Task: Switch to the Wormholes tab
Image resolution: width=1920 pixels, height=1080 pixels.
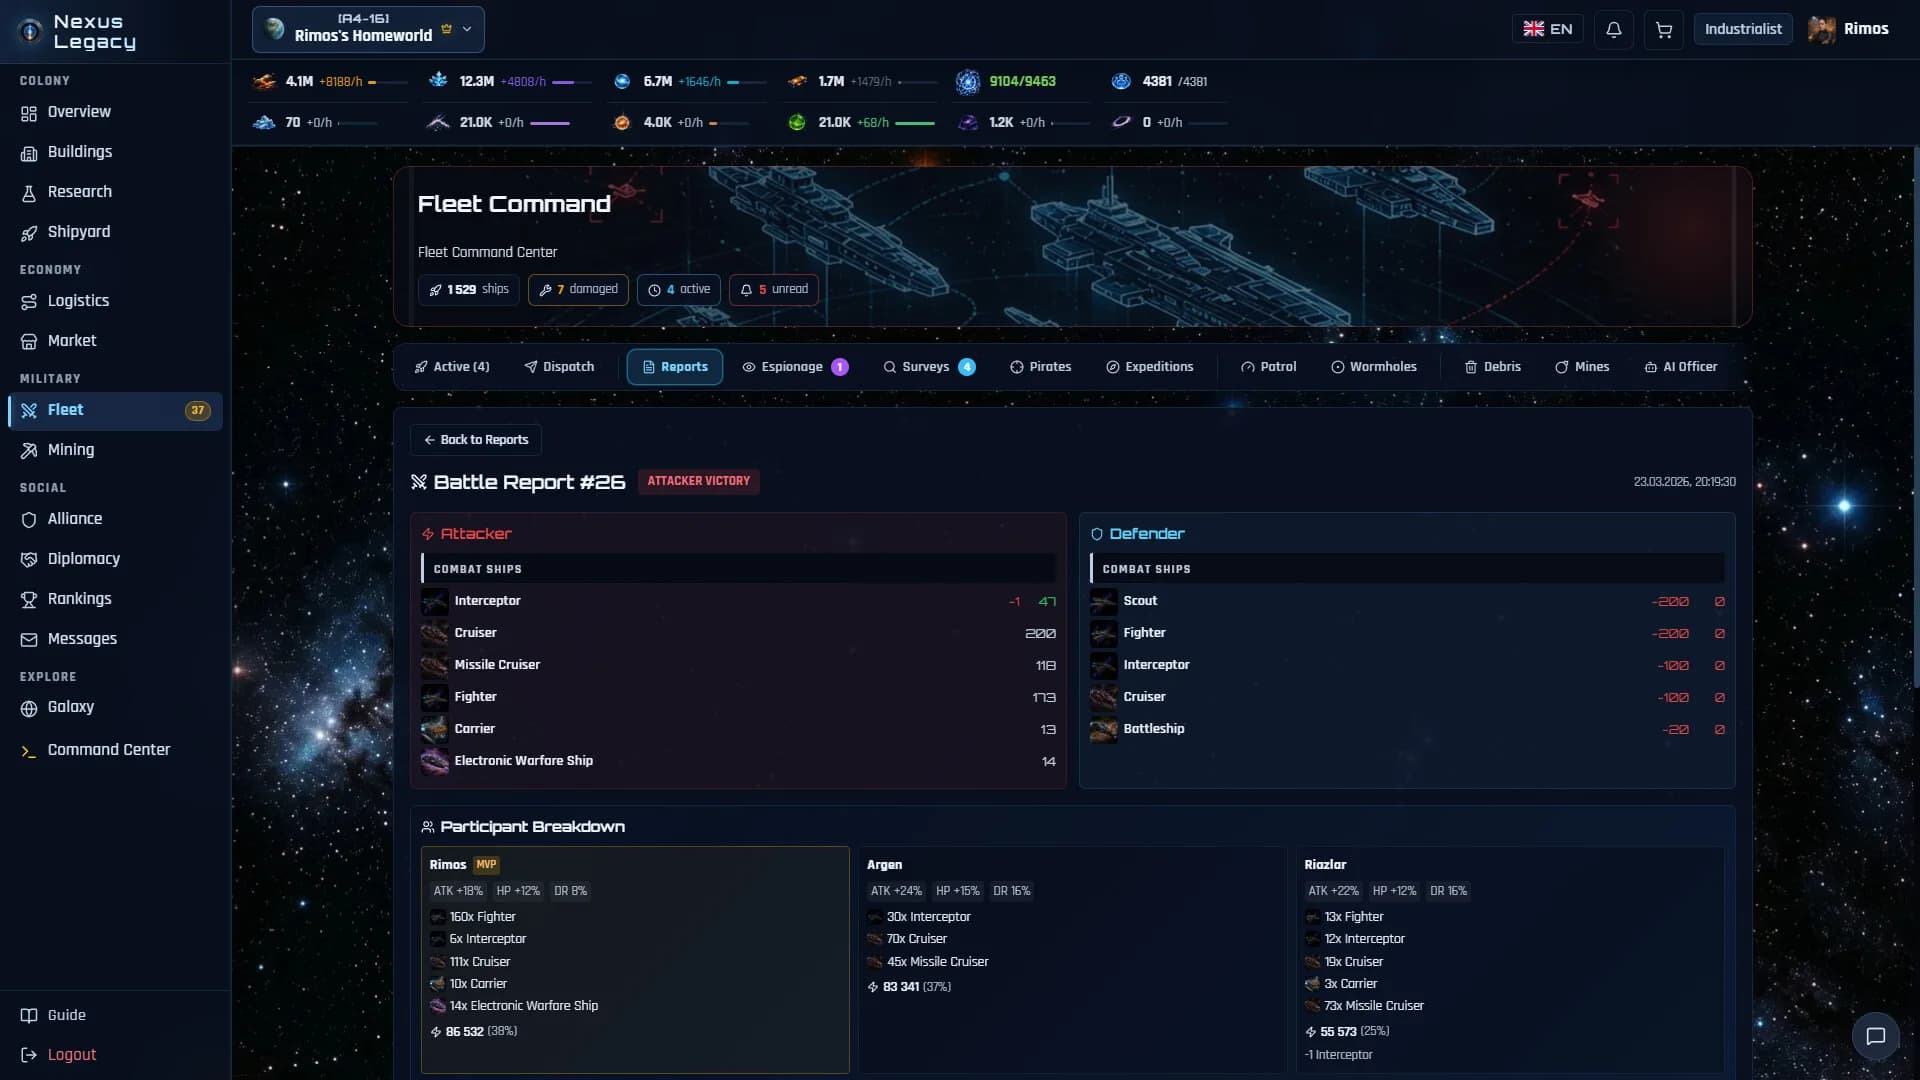Action: 1373,367
